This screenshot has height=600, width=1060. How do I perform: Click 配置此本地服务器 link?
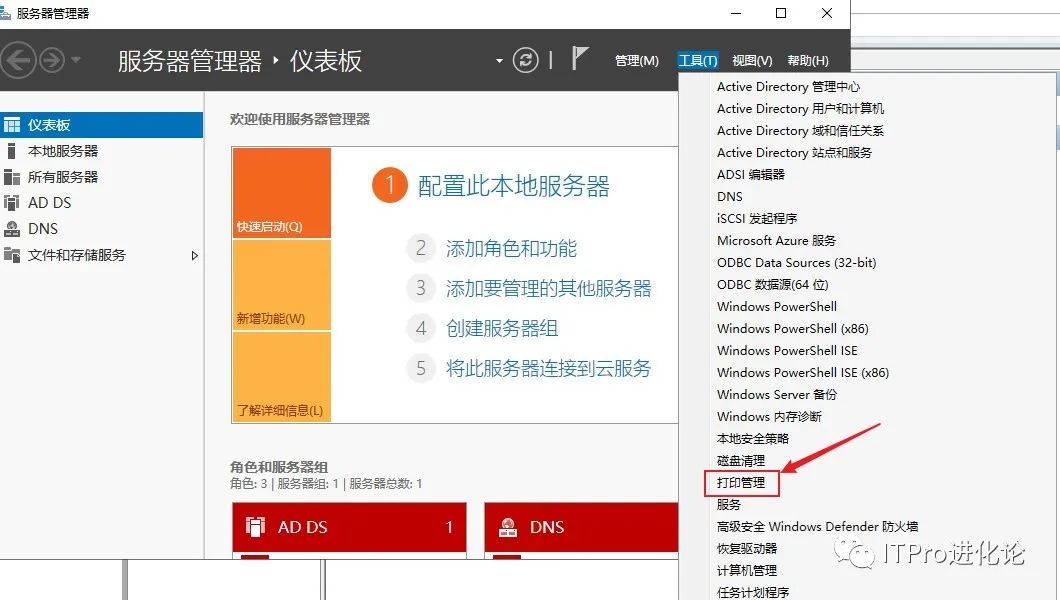pos(514,186)
